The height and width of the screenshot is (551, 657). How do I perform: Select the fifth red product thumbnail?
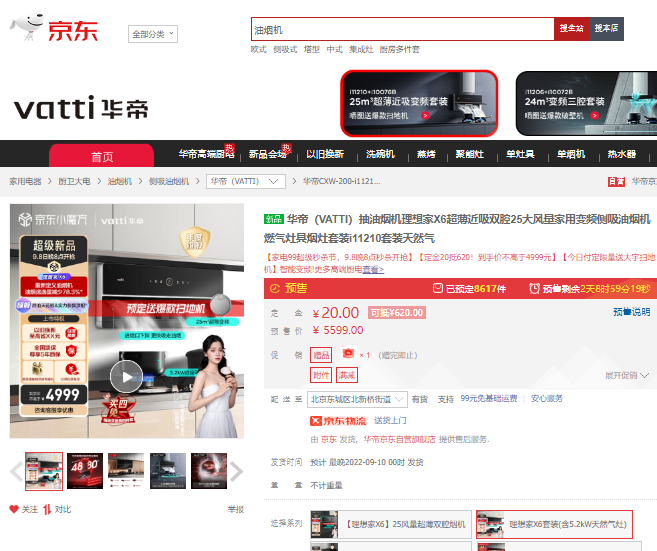coord(209,471)
